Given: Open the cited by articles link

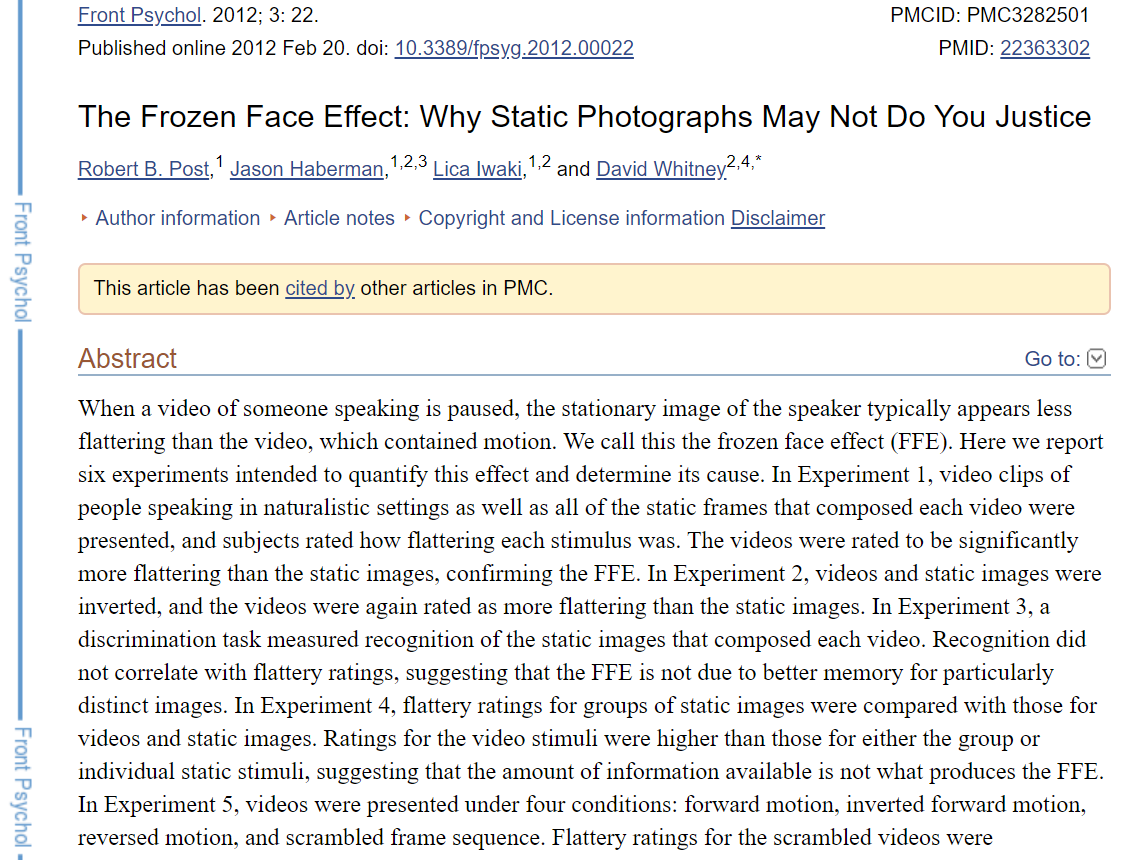Looking at the screenshot, I should pyautogui.click(x=320, y=288).
